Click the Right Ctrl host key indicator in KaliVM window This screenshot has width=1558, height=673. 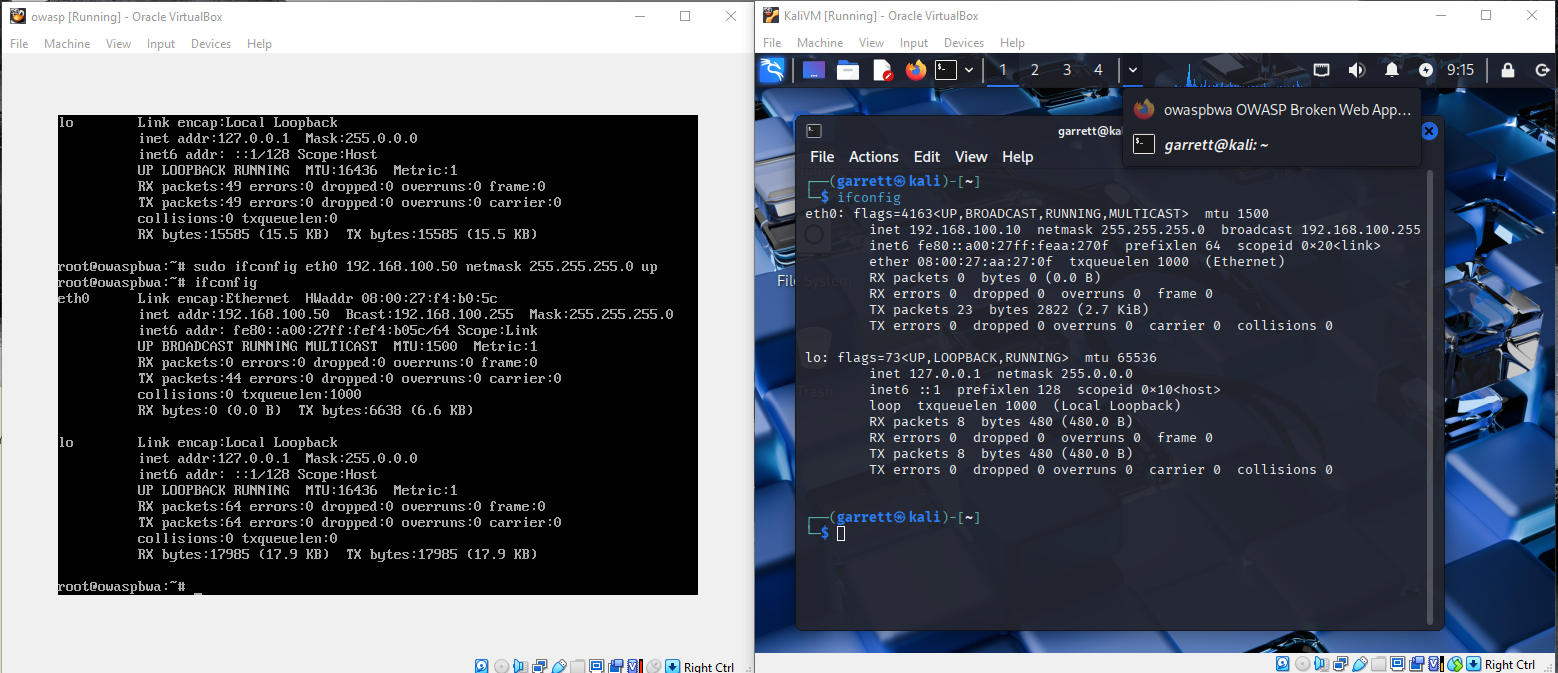tap(1509, 665)
